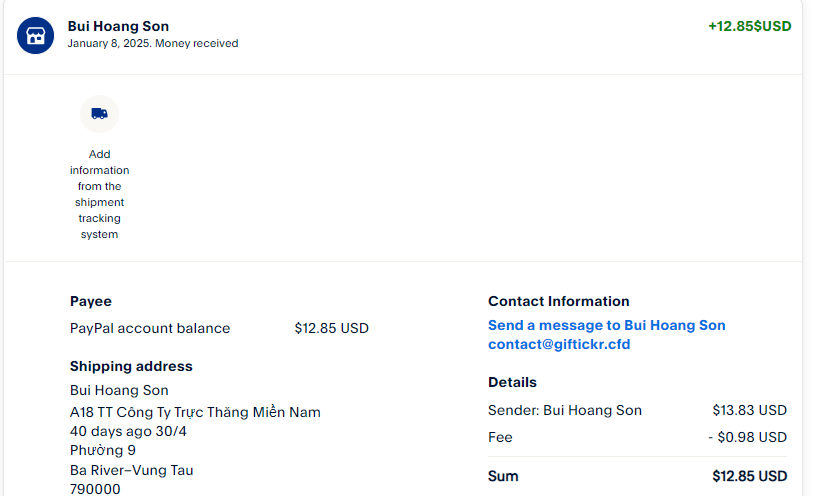Click the Contact Information heading
The height and width of the screenshot is (496, 832).
click(558, 301)
